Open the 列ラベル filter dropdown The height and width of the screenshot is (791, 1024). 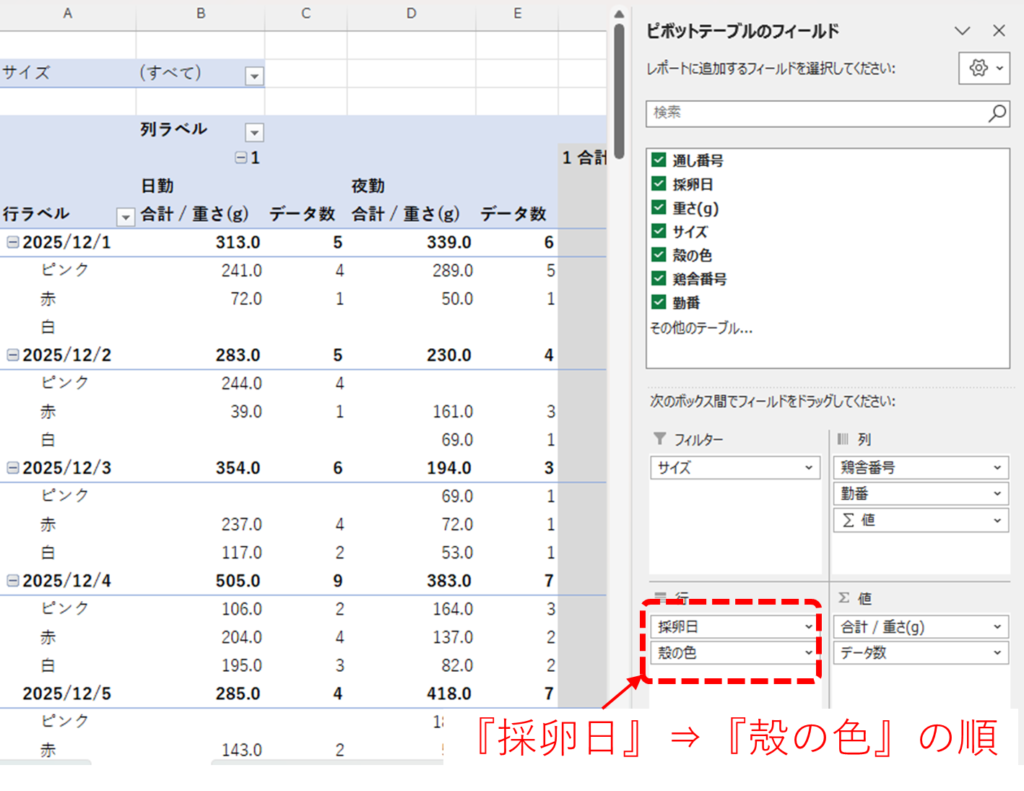pyautogui.click(x=254, y=132)
